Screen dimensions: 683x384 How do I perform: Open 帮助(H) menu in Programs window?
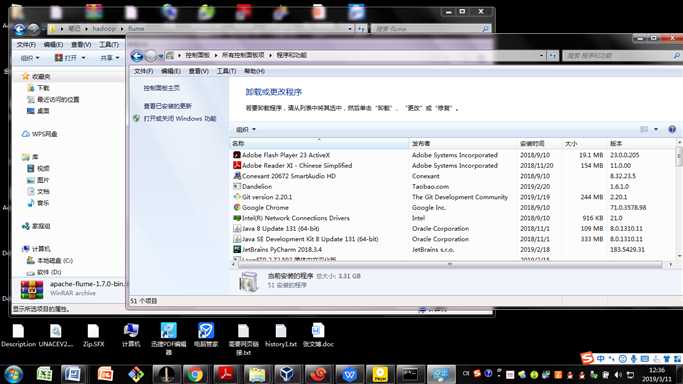pyautogui.click(x=254, y=71)
